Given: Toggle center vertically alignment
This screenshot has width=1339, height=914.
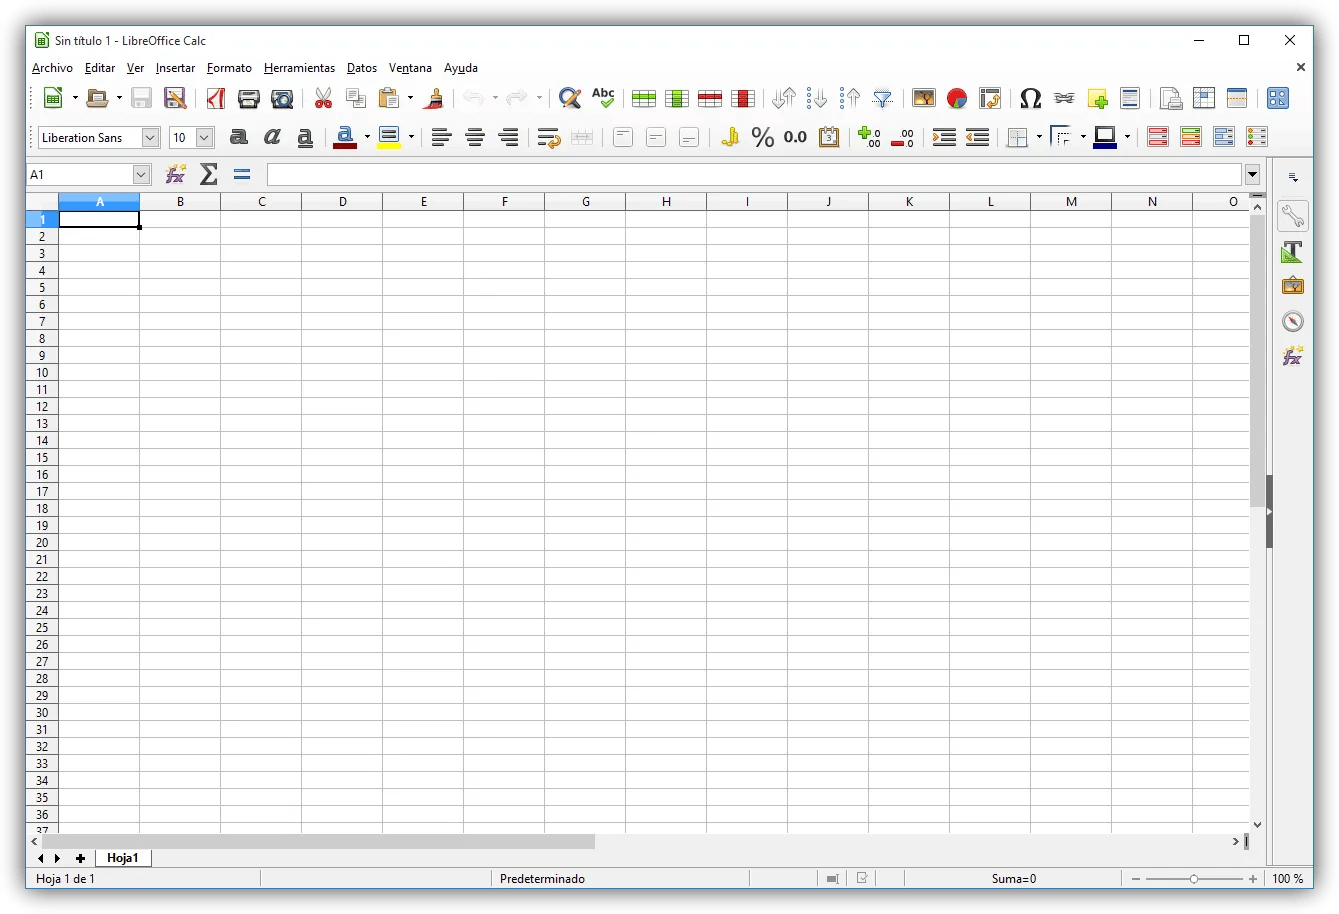Looking at the screenshot, I should coord(656,137).
